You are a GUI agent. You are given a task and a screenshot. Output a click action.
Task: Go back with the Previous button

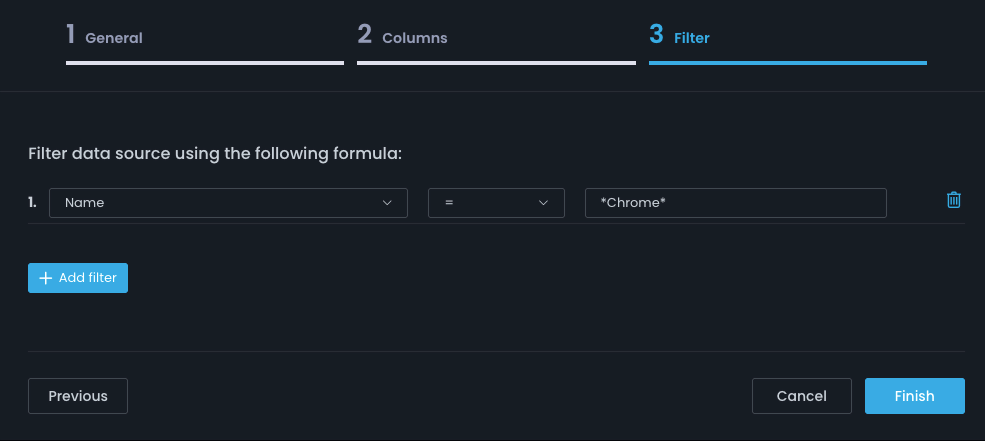[x=78, y=396]
